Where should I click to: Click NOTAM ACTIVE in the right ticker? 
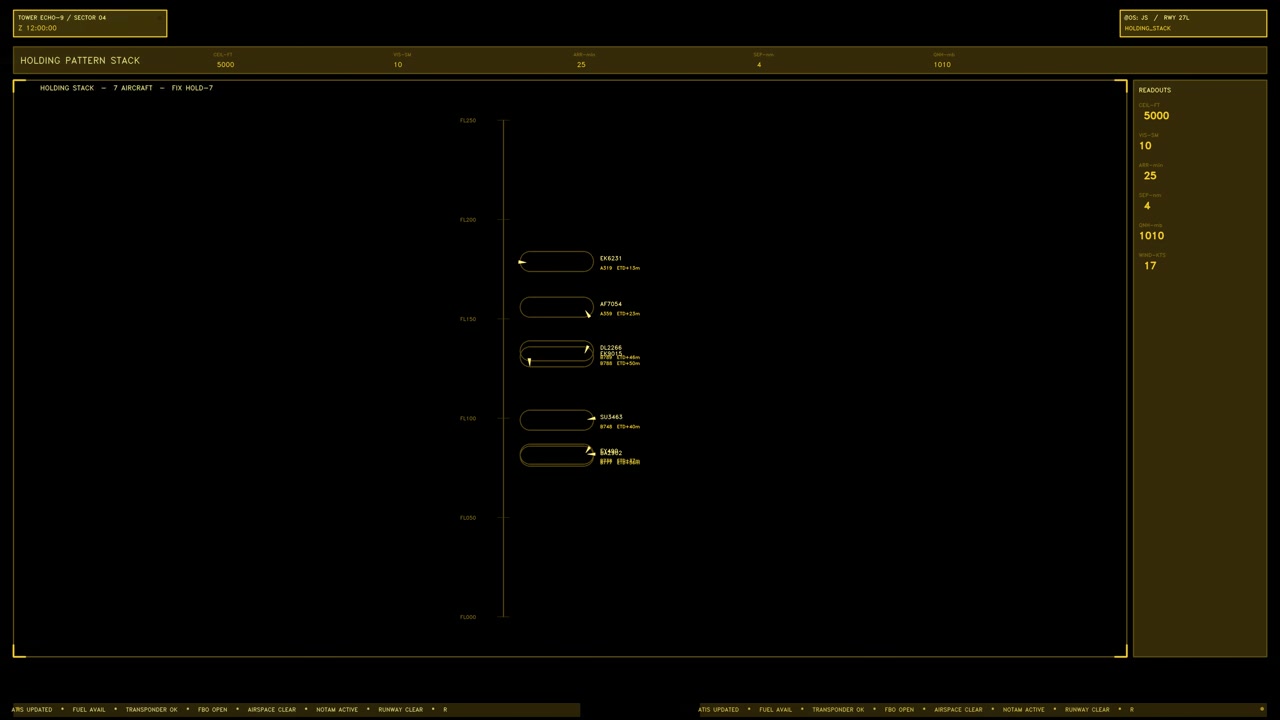click(1024, 710)
